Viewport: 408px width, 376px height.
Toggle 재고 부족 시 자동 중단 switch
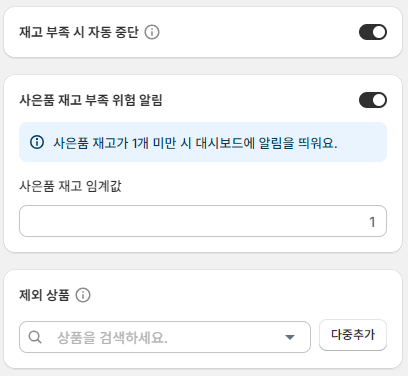click(373, 32)
